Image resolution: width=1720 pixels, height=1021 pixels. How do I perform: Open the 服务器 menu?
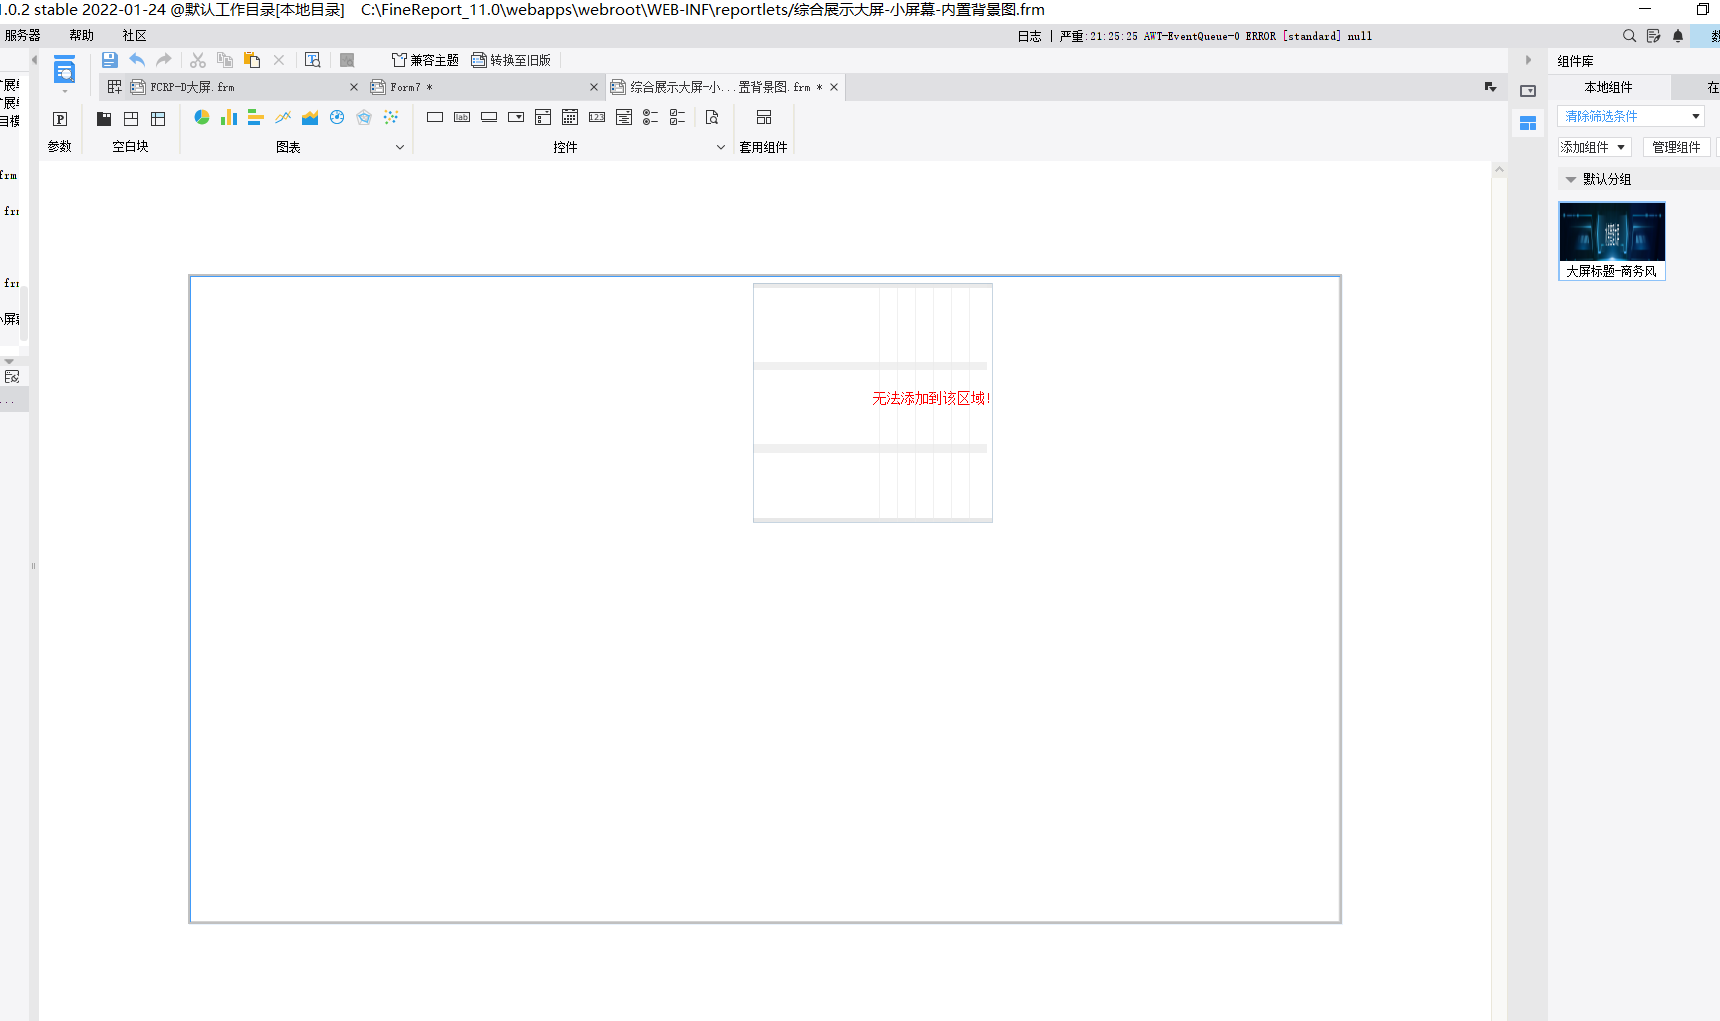tap(23, 36)
